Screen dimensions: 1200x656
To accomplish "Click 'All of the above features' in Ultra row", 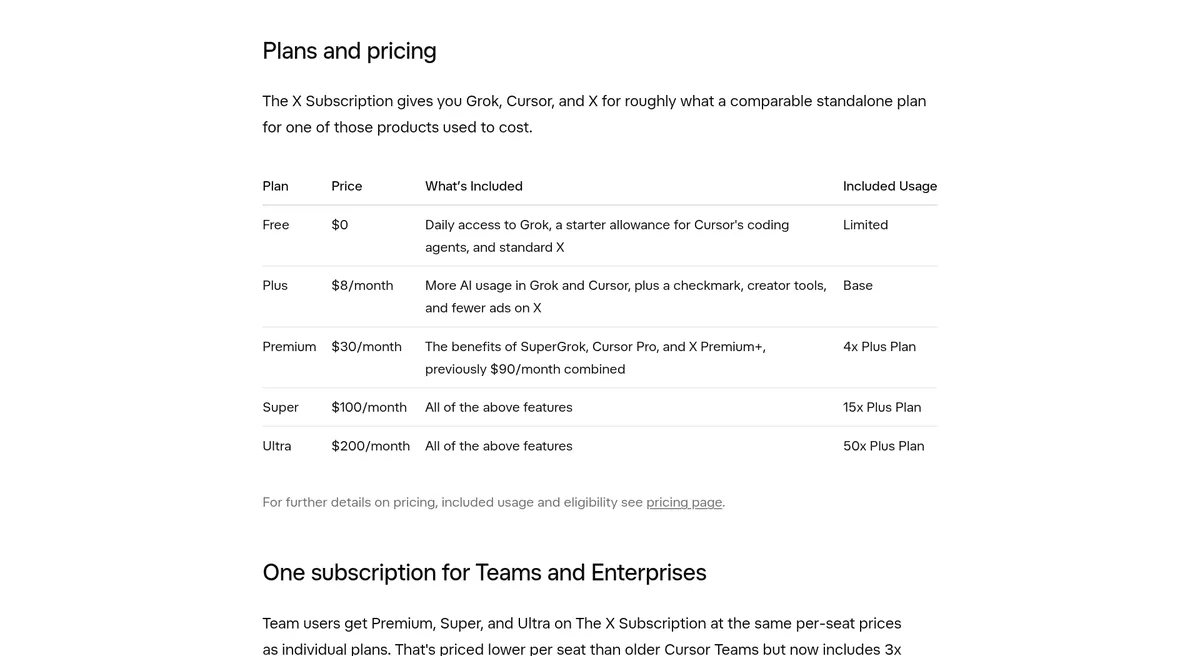I will [499, 446].
